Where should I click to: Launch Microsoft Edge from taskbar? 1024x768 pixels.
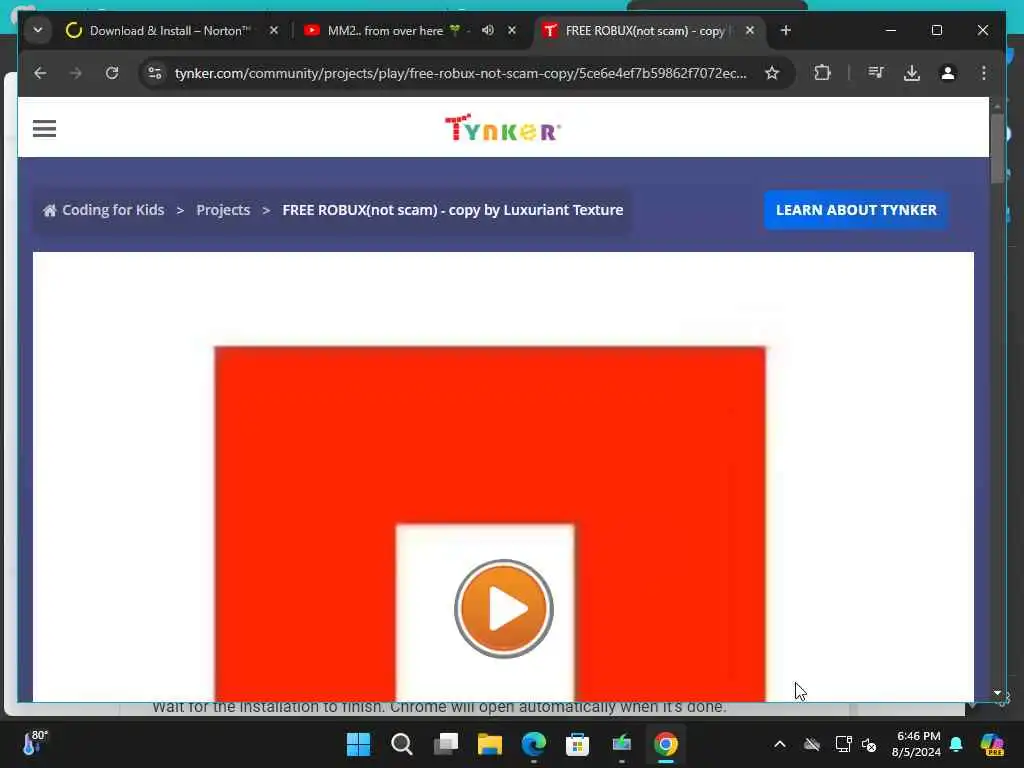tap(534, 744)
